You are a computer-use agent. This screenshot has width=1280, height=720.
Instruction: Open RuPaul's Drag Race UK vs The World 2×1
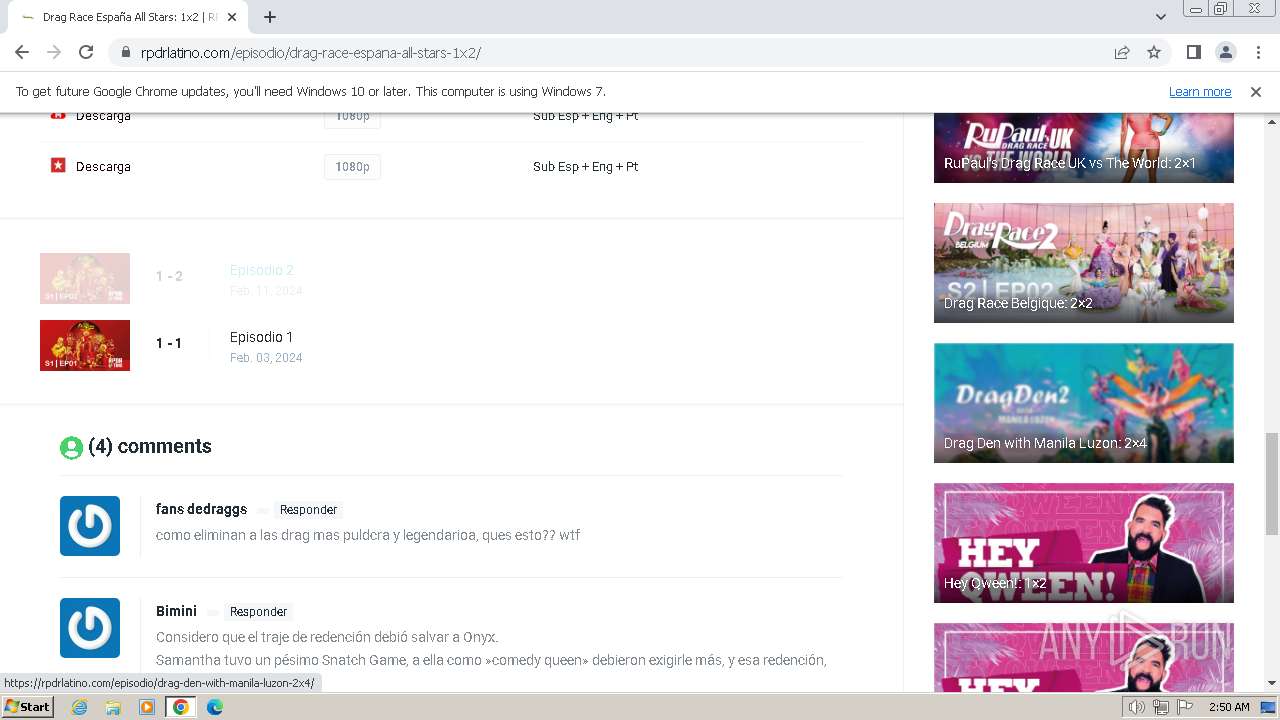coord(1083,148)
